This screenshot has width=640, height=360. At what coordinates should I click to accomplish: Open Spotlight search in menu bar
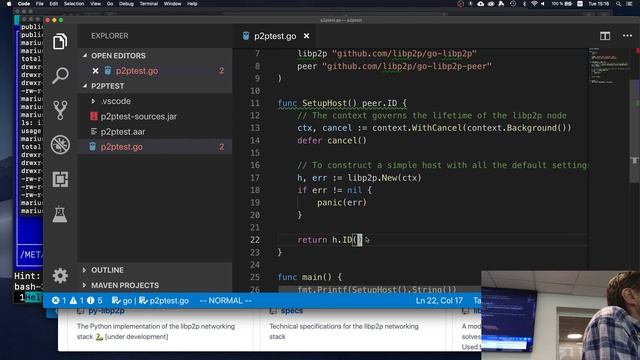(618, 4)
